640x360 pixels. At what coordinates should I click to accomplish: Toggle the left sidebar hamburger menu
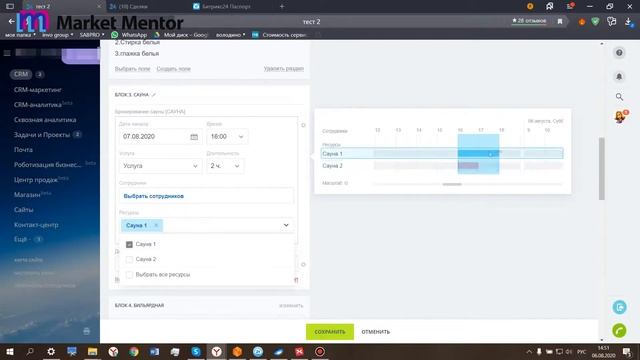pos(7,53)
